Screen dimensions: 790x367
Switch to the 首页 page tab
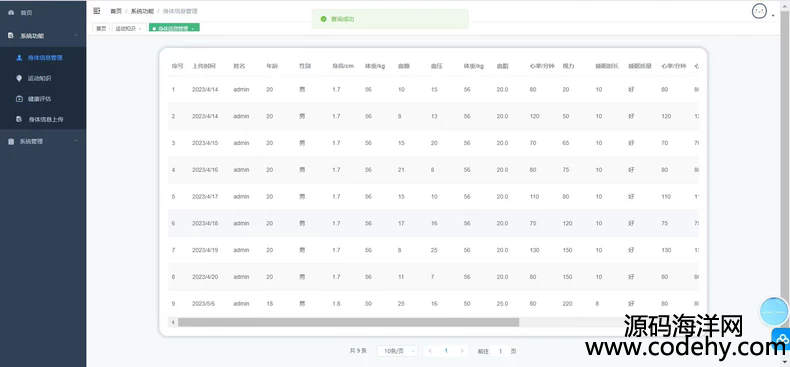tap(101, 28)
